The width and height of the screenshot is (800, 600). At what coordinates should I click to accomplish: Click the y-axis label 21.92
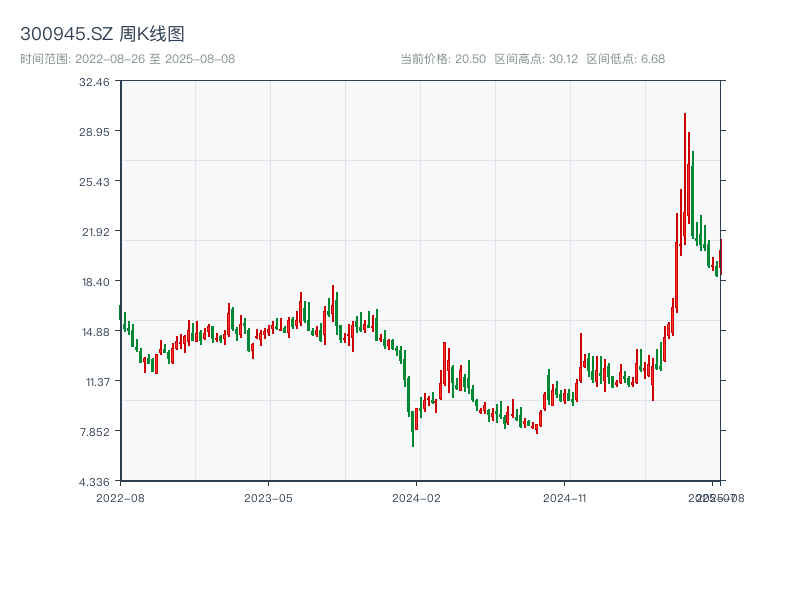(96, 232)
